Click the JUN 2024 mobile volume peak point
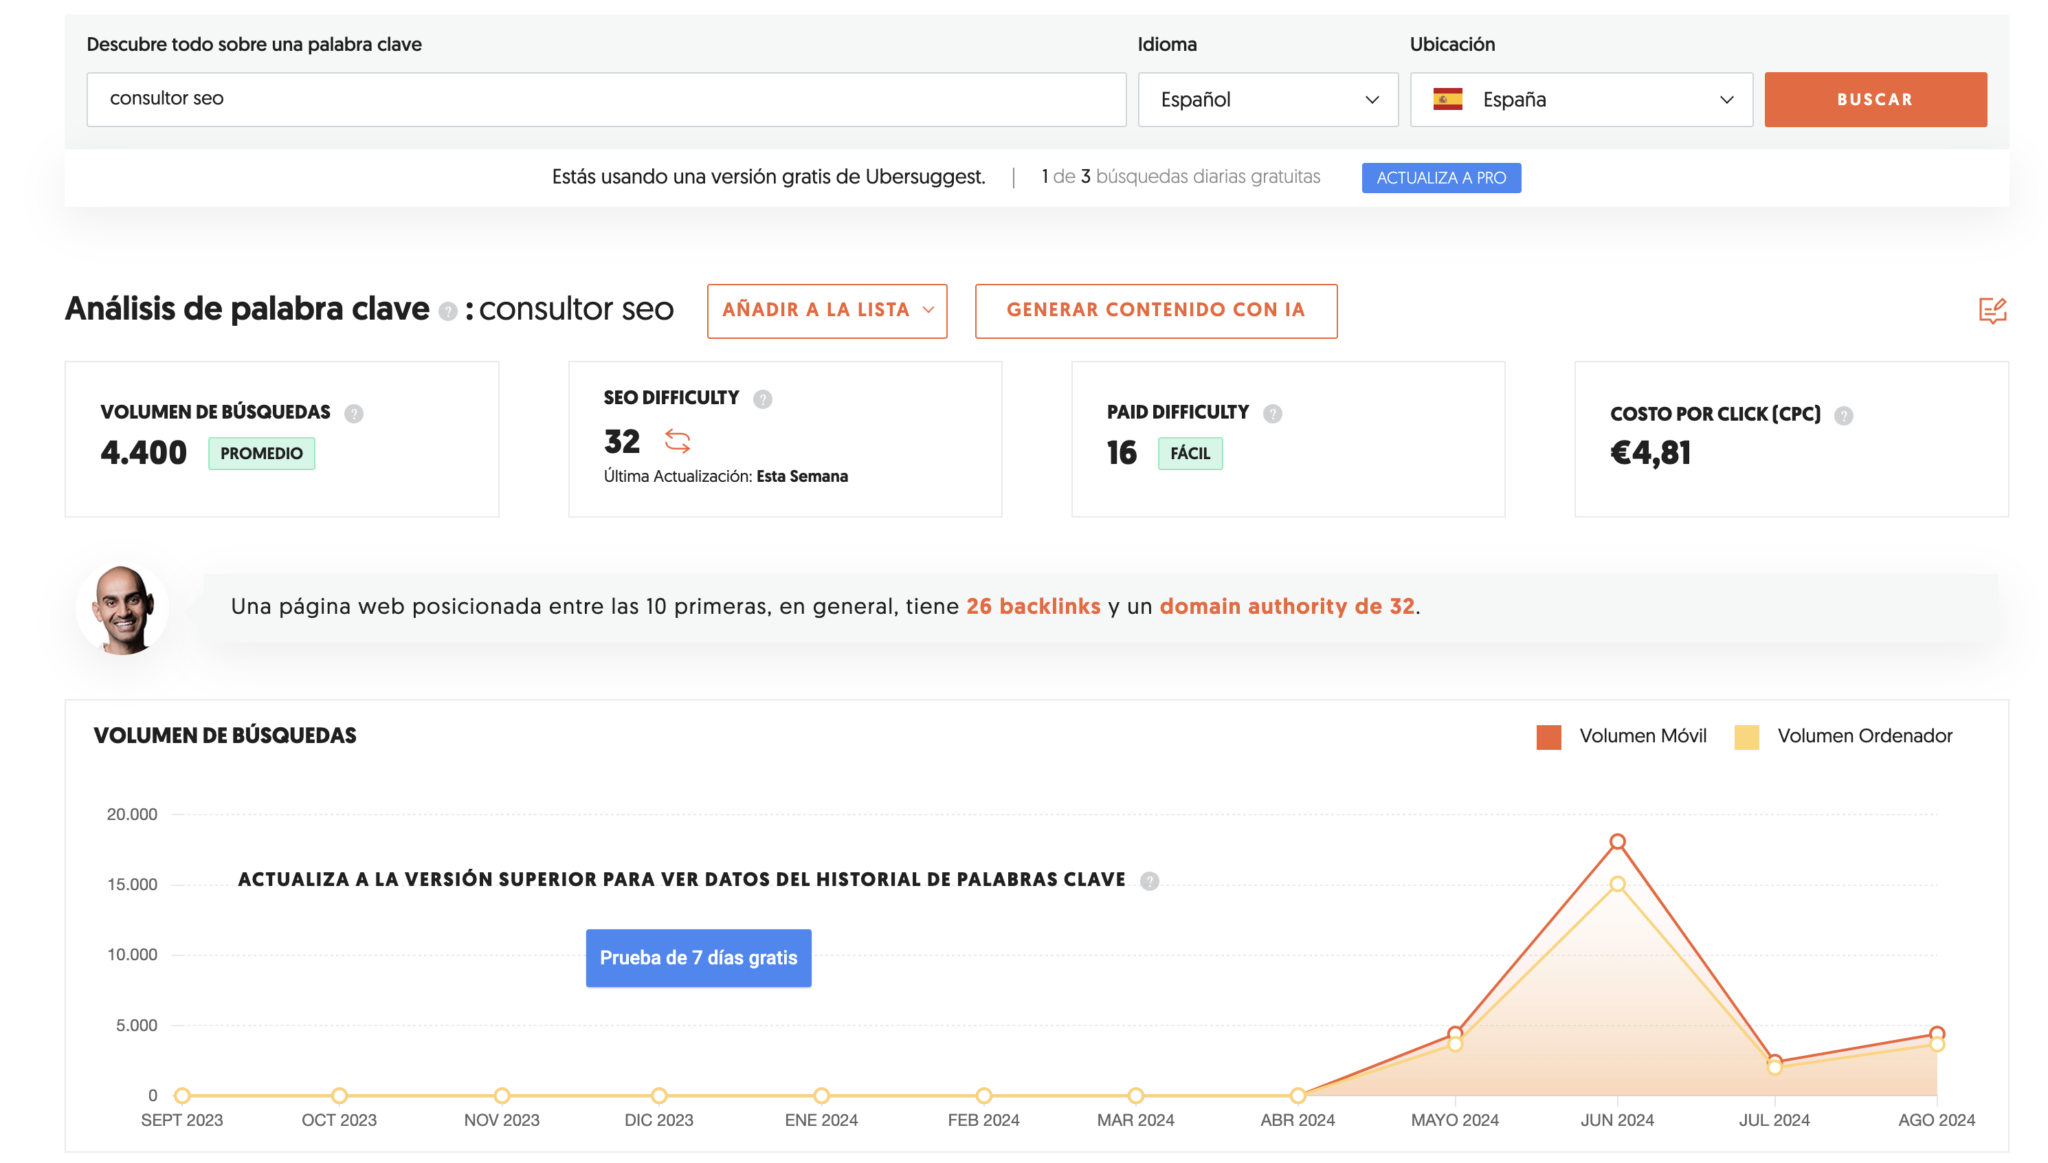This screenshot has width=2048, height=1163. coord(1617,841)
